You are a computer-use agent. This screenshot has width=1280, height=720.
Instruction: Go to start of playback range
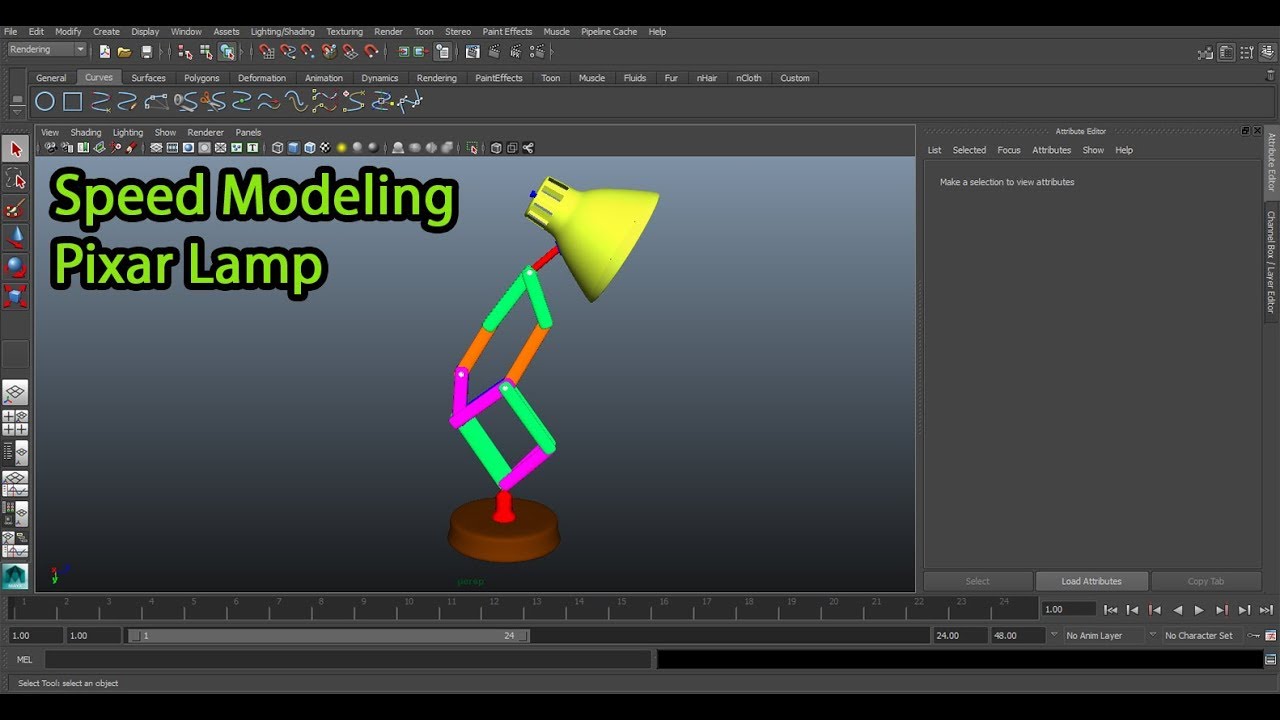pos(1110,609)
